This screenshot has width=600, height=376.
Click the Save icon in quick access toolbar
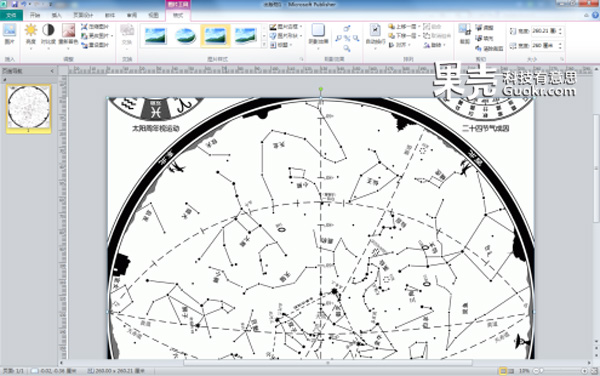tap(15, 4)
